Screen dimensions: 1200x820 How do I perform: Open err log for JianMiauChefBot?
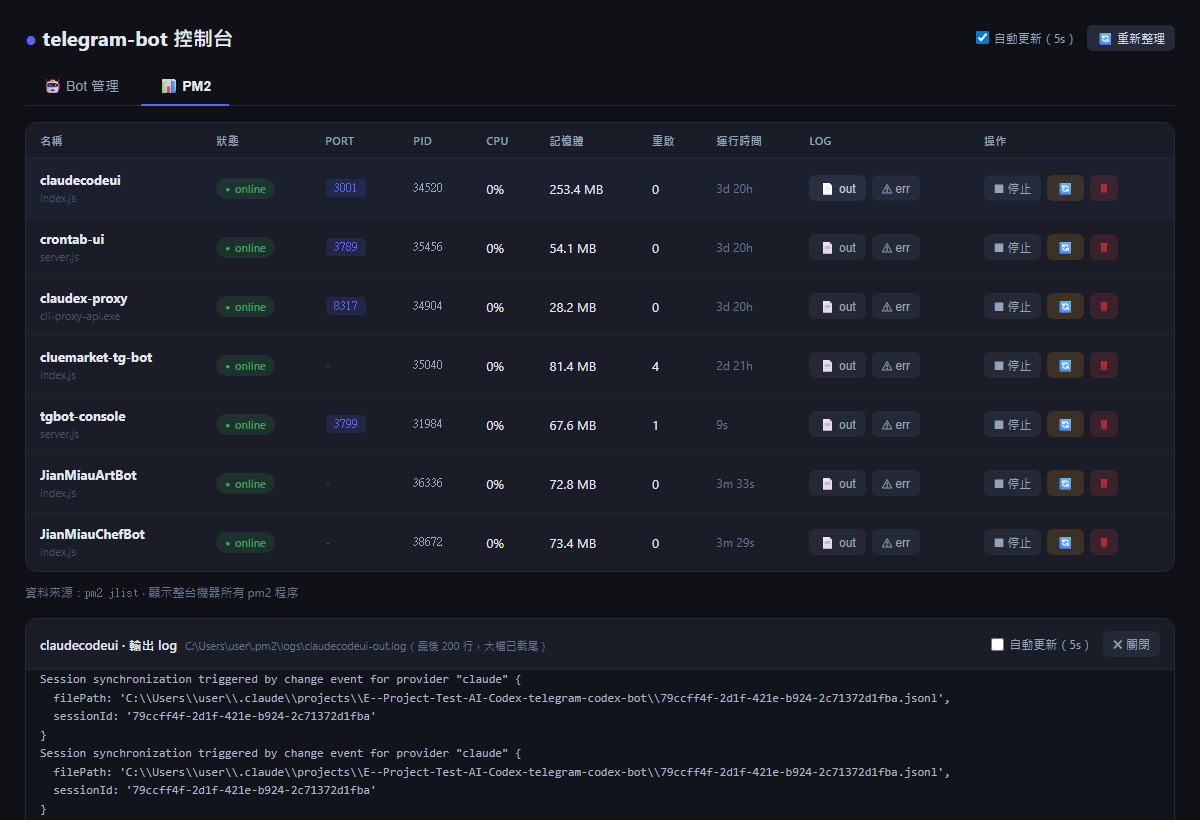pyautogui.click(x=896, y=542)
